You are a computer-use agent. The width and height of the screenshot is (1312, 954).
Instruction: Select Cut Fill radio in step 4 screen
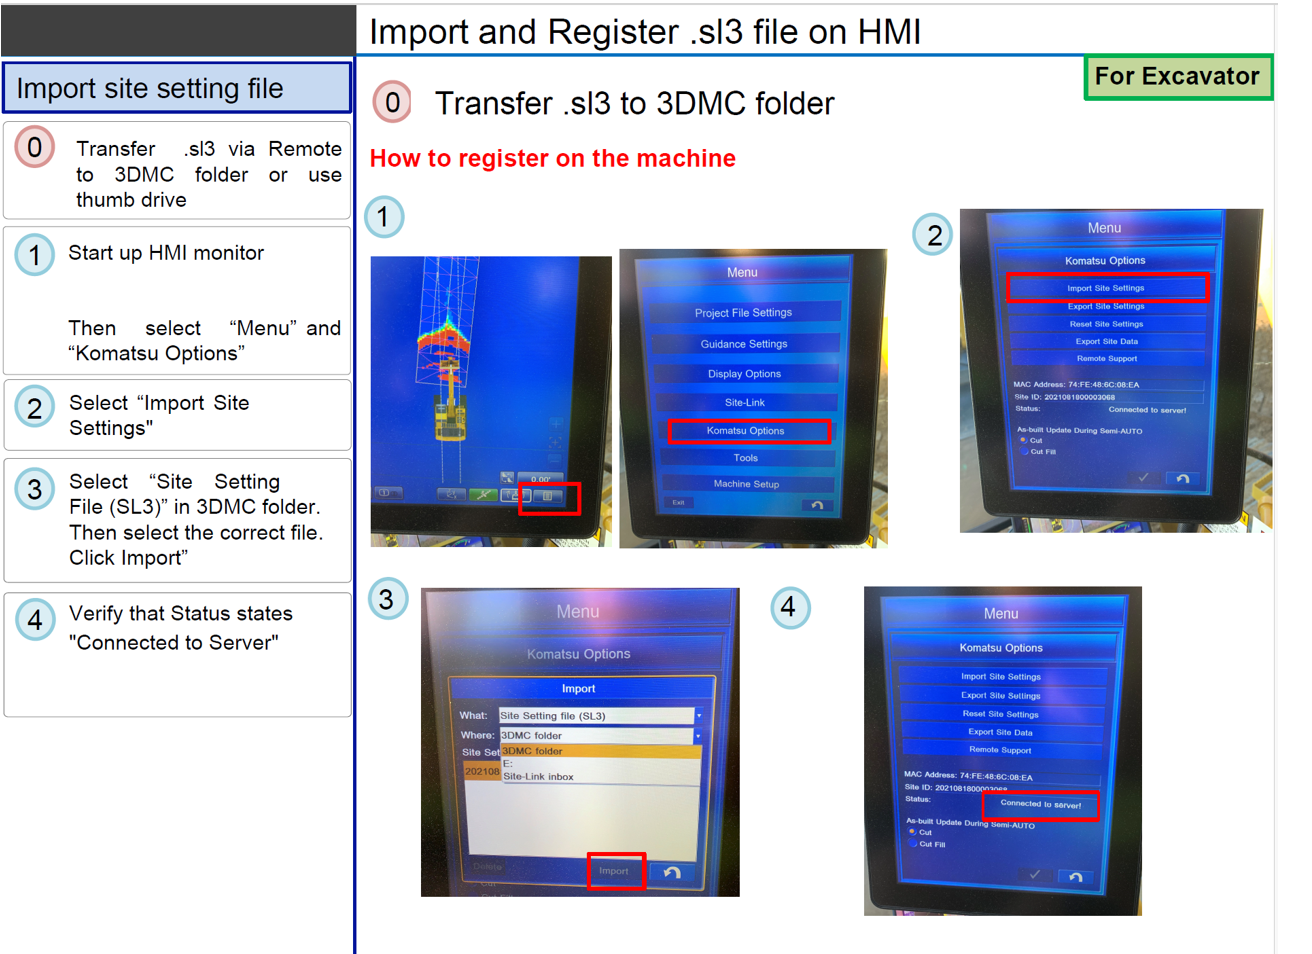pyautogui.click(x=913, y=843)
